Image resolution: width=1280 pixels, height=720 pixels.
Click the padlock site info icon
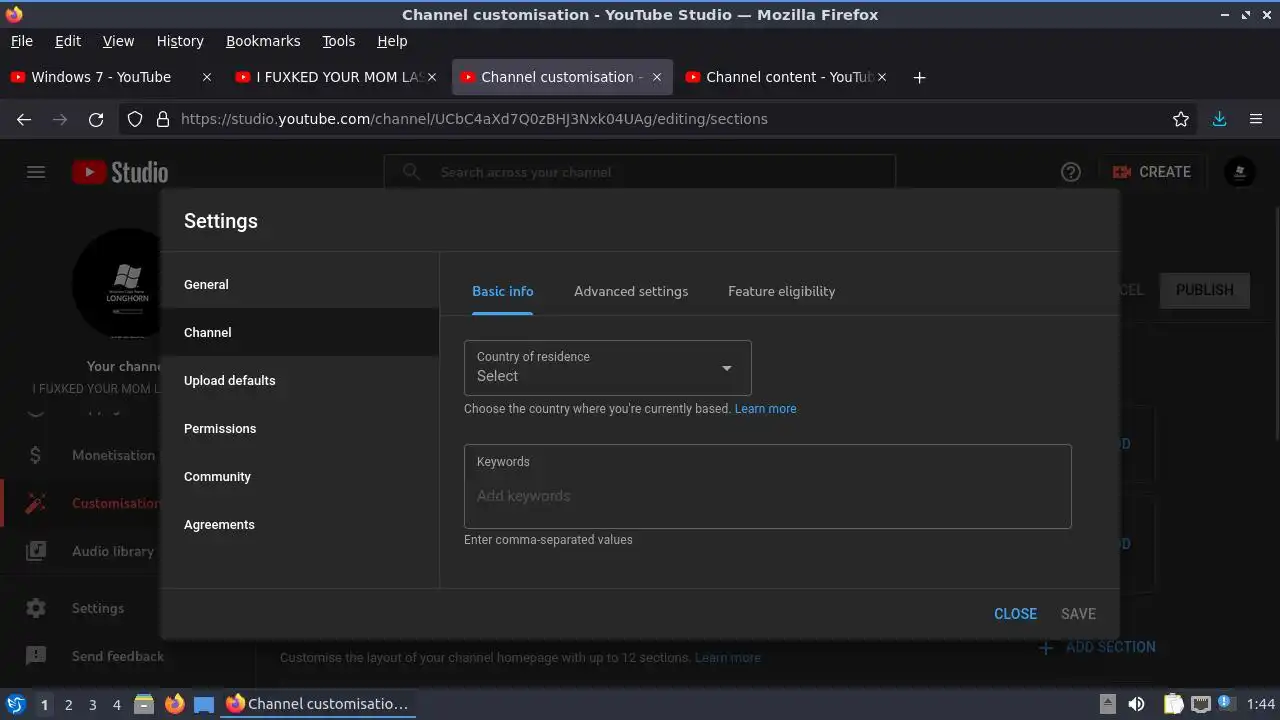coord(163,119)
